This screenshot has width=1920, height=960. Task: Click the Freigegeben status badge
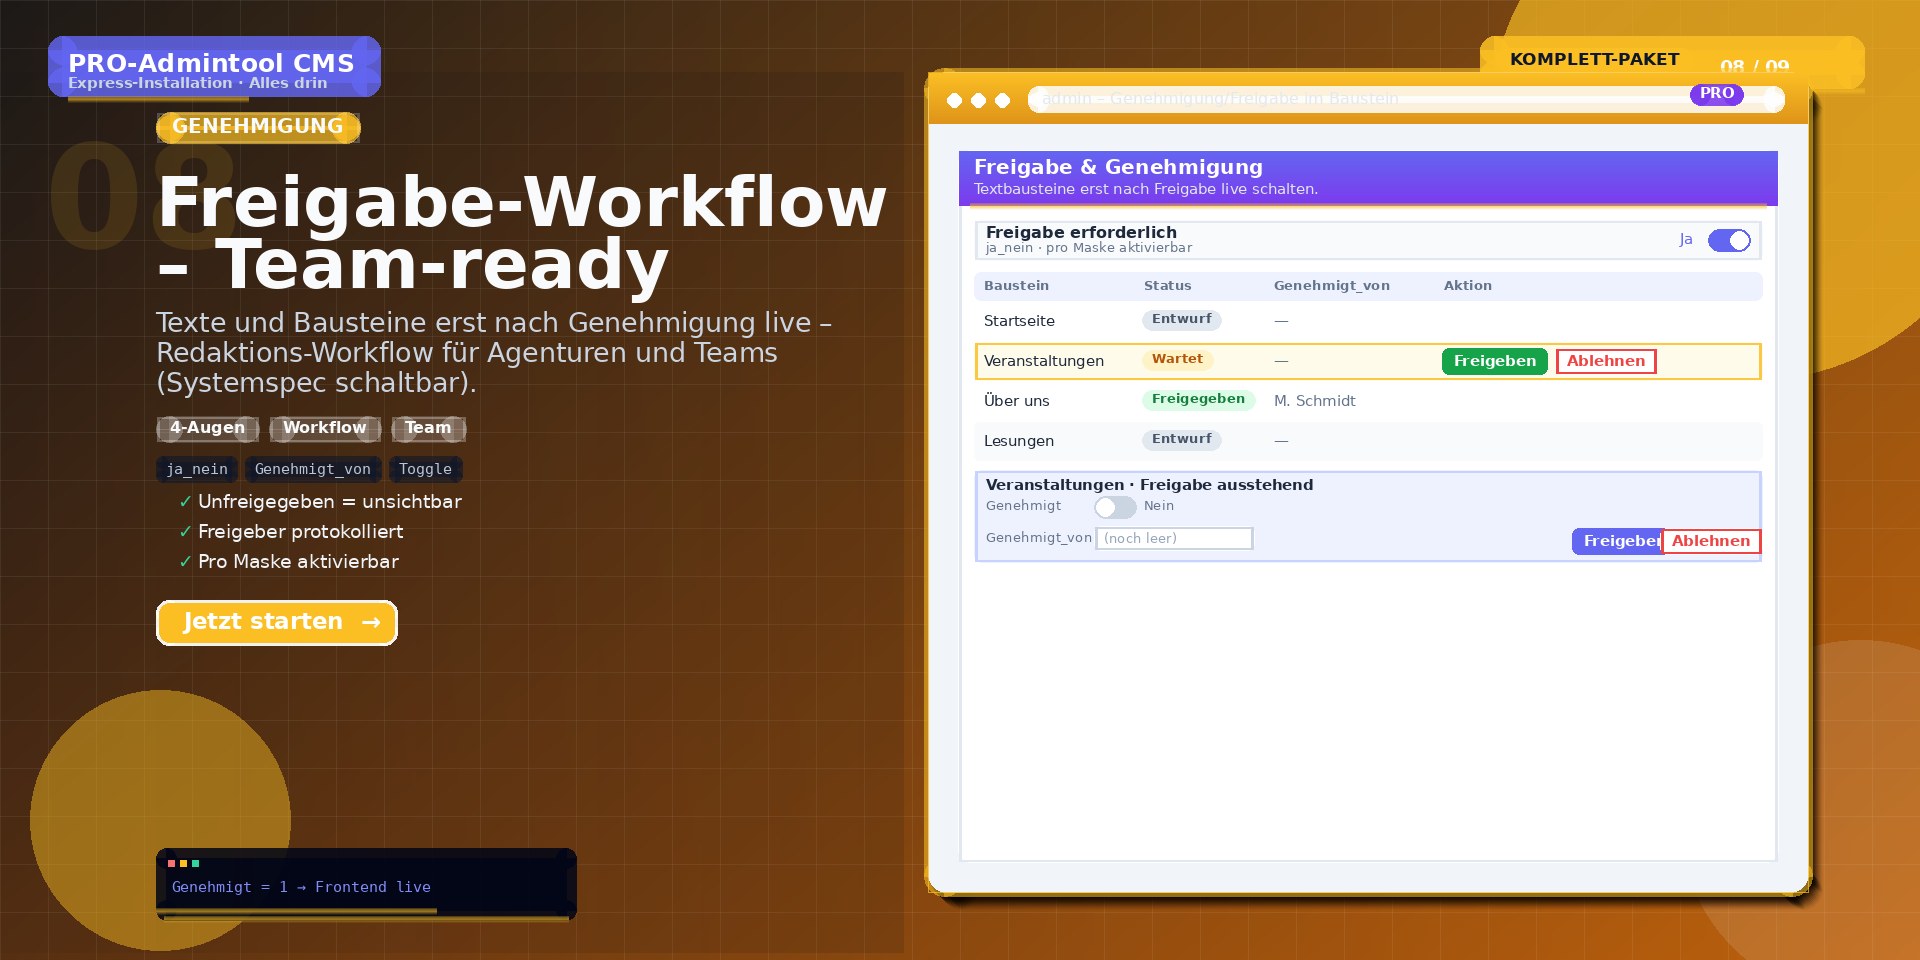click(1198, 399)
